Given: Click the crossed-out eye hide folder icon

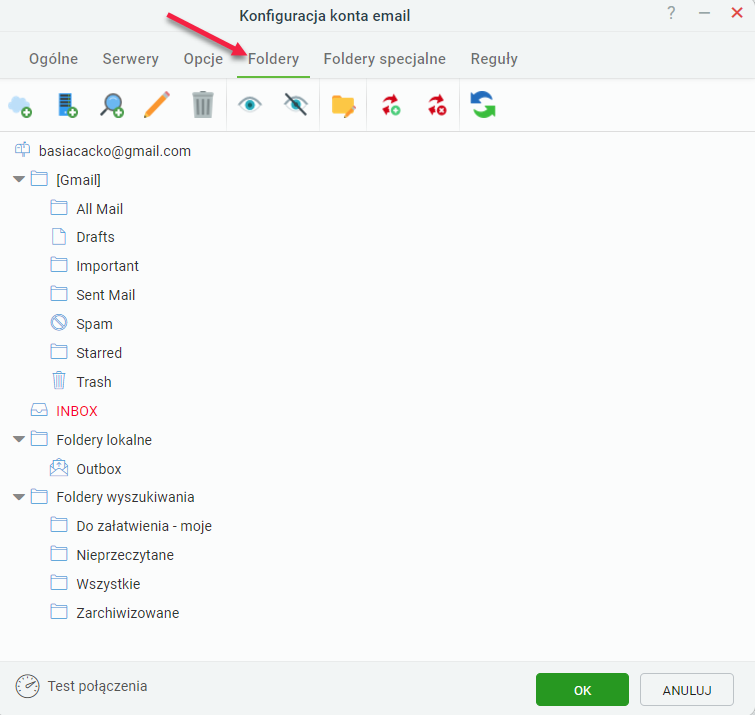Looking at the screenshot, I should (296, 104).
